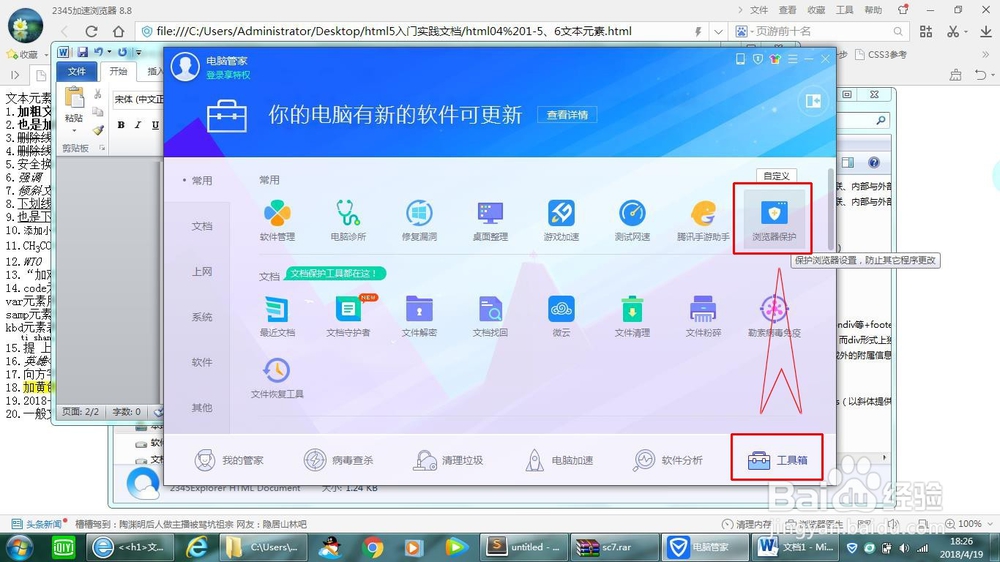Click the browser download arrow icon
Screen dimensions: 1000x562
[985, 31]
